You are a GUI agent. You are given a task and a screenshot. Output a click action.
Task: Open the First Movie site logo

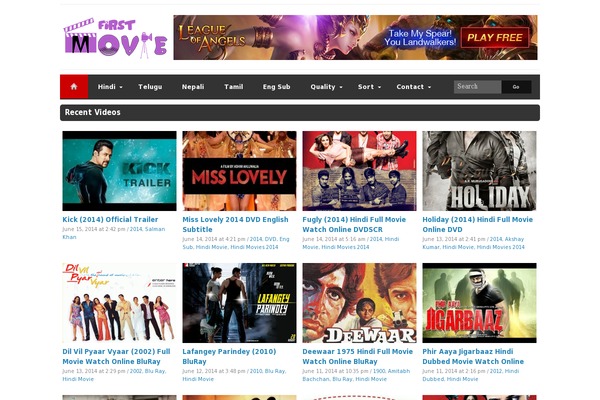coord(116,38)
